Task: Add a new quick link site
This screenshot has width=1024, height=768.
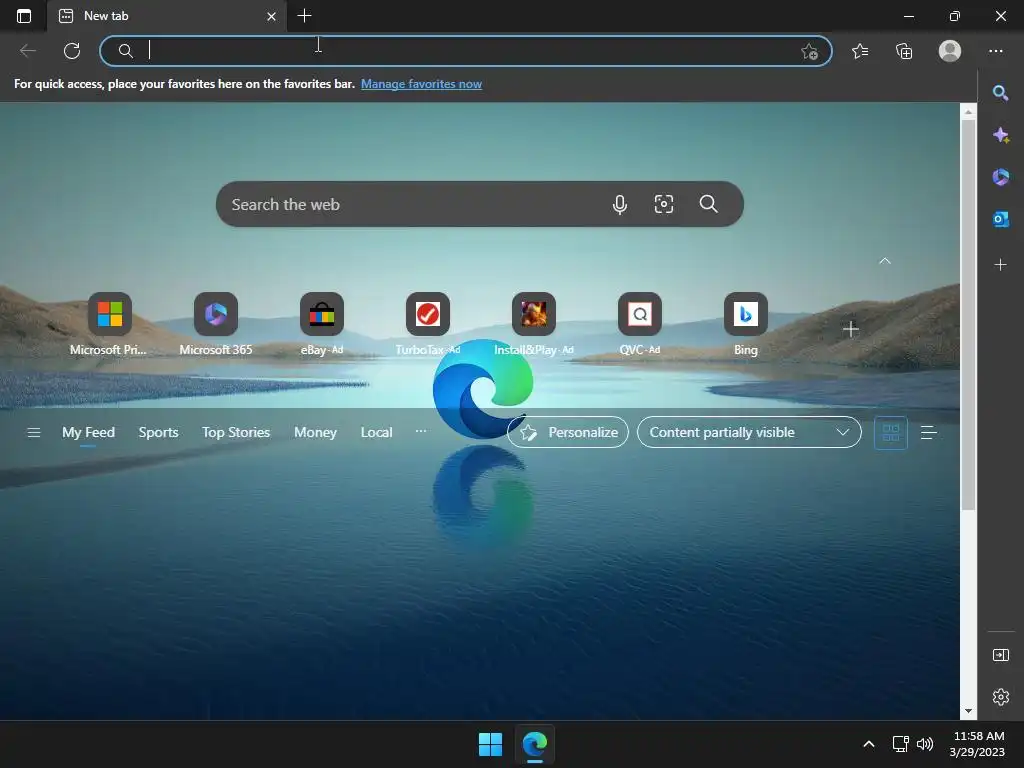Action: point(850,329)
